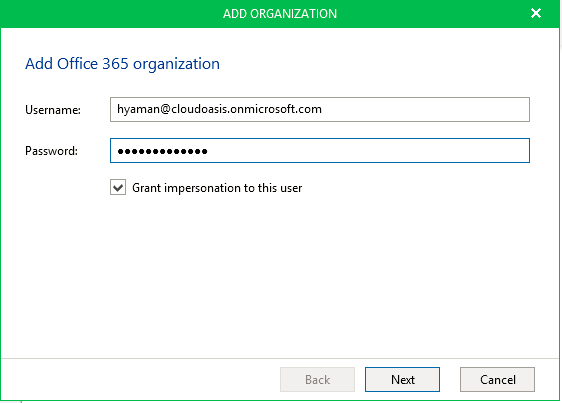Click the ADD ORGANIZATION title bar text

pos(280,14)
